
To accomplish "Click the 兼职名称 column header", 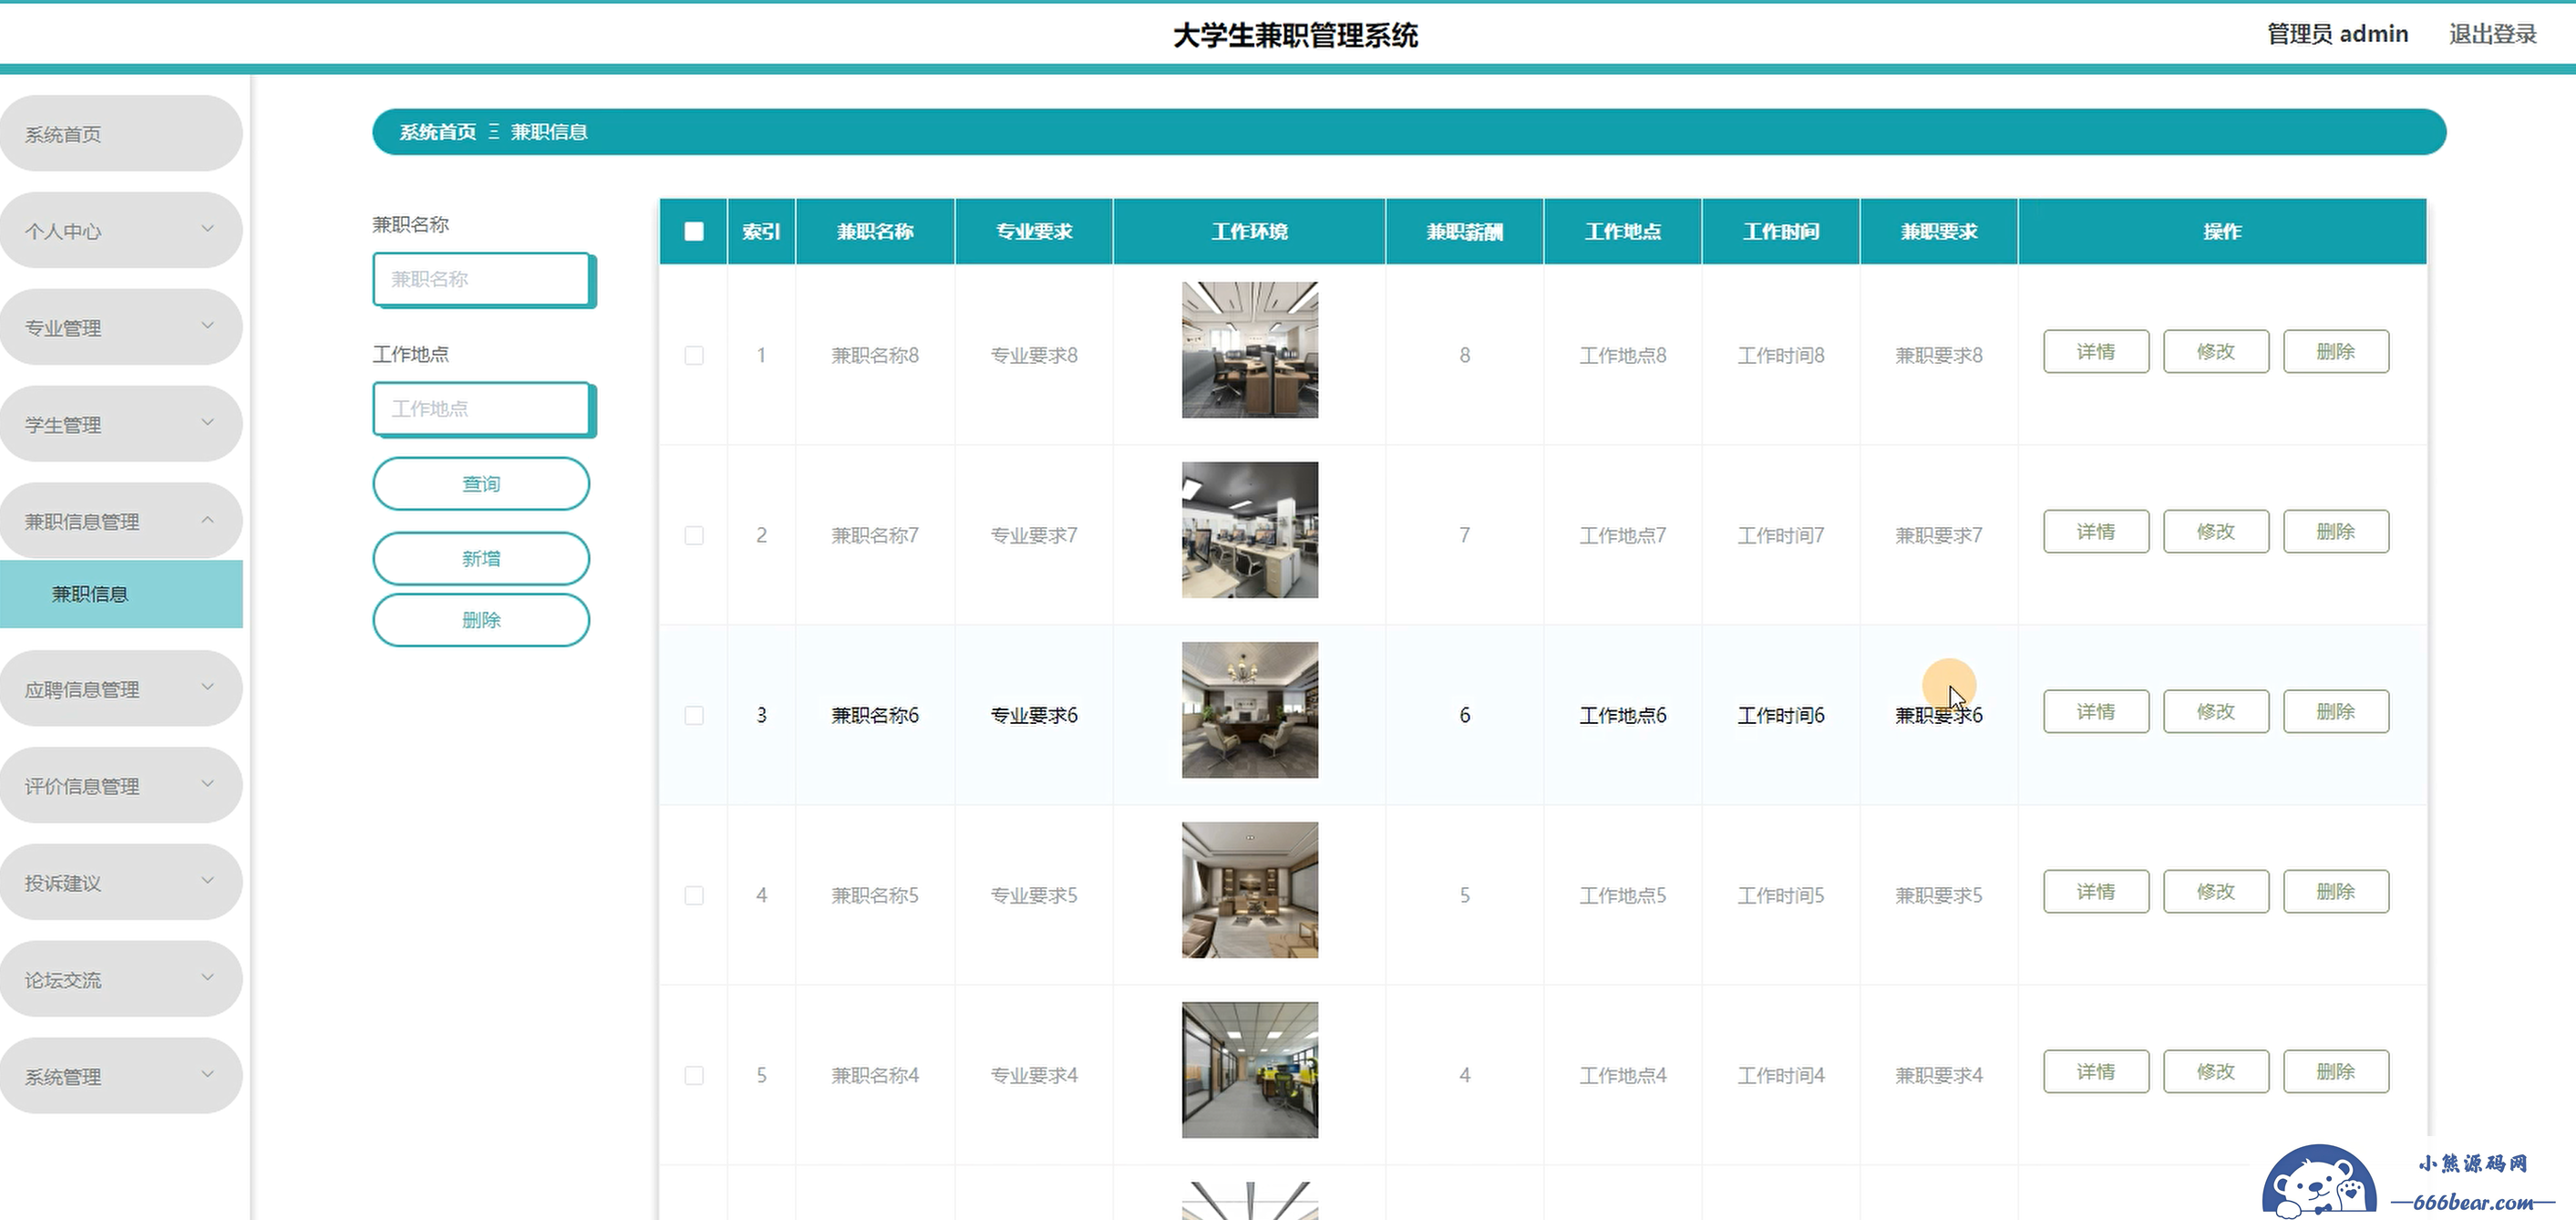I will [875, 232].
